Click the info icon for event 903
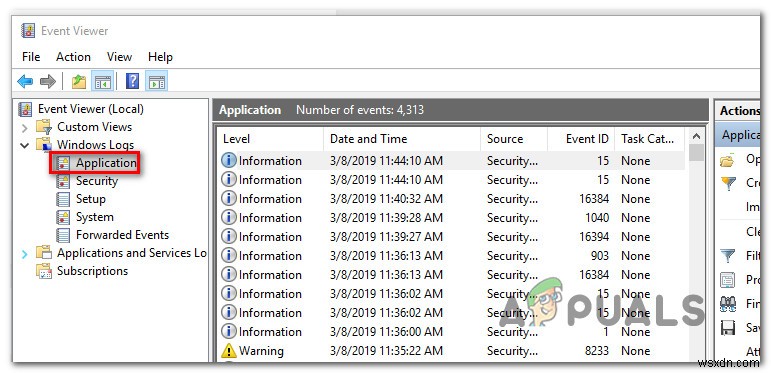Viewport: 771px width, 373px height. [229, 256]
